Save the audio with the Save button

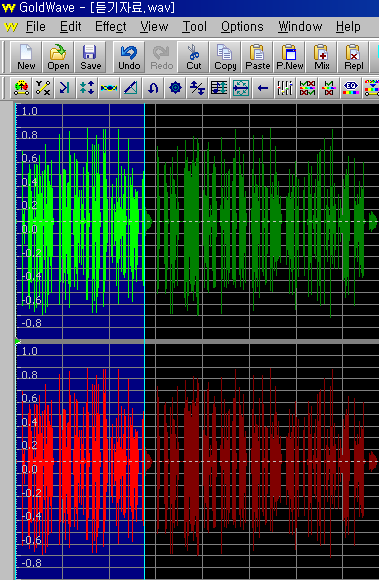(x=90, y=57)
